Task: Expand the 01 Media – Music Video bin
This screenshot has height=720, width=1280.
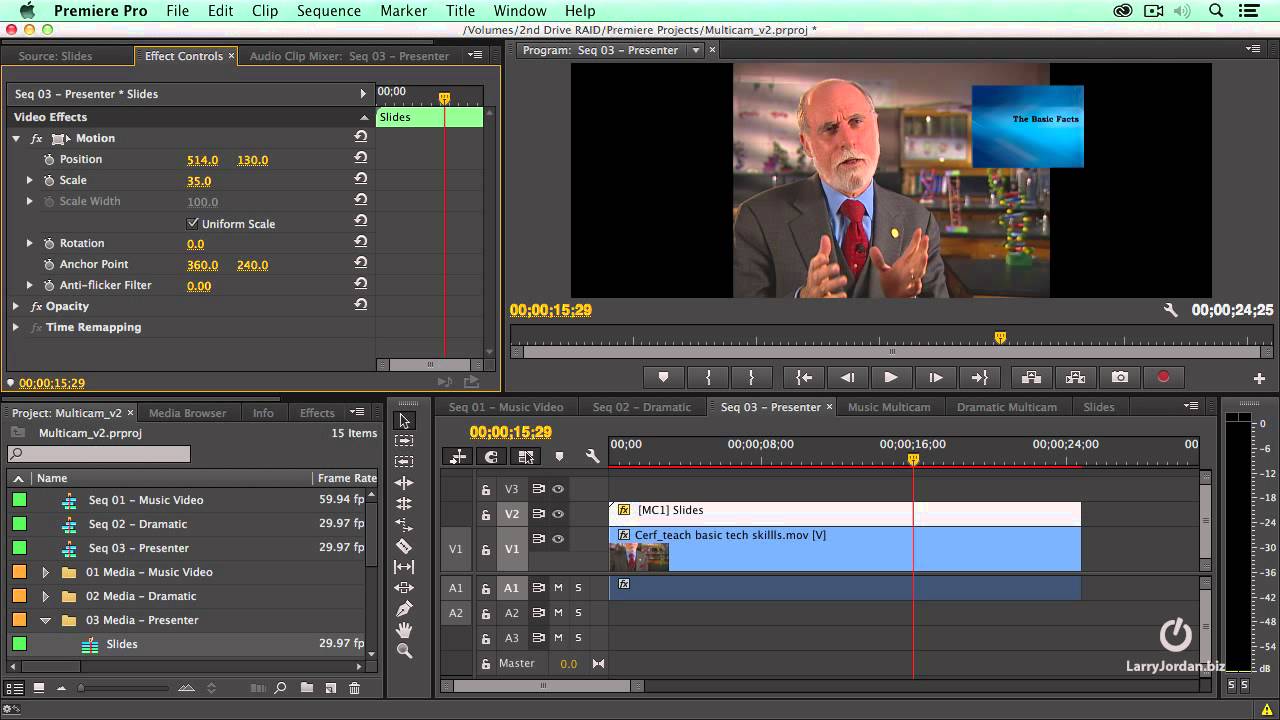Action: 45,572
